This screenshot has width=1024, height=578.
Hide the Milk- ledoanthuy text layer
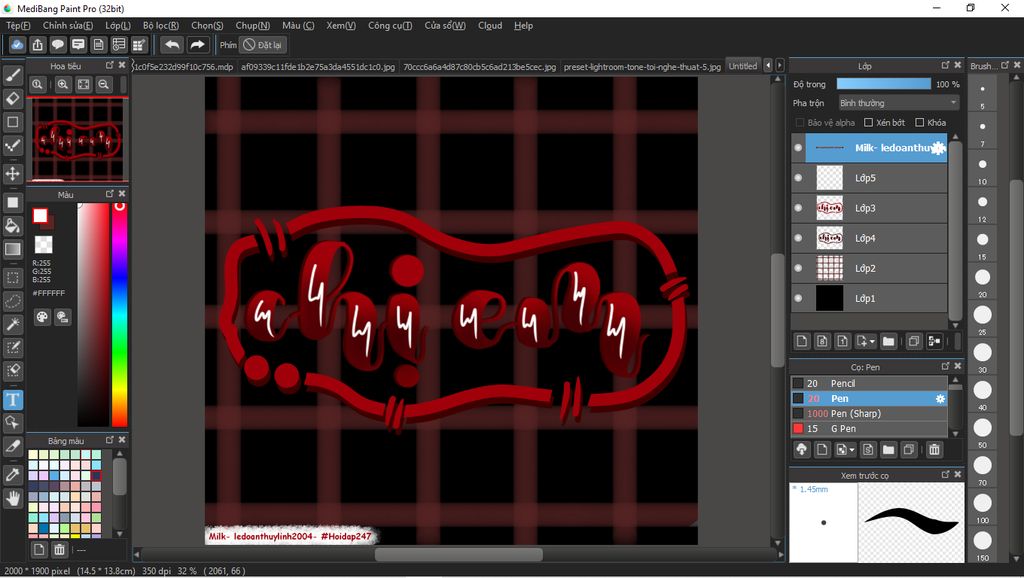(798, 148)
